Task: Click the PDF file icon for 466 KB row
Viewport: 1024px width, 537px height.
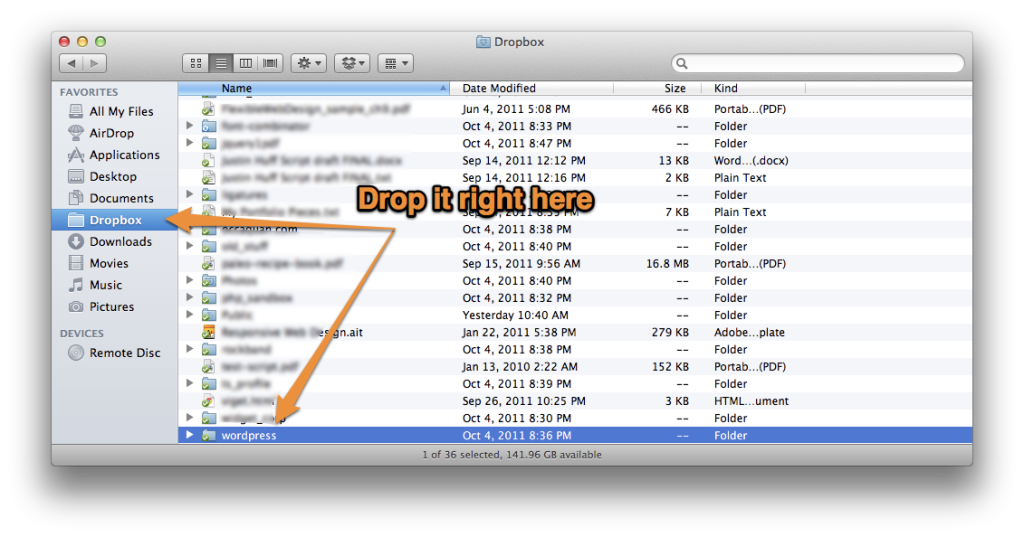Action: click(x=209, y=109)
